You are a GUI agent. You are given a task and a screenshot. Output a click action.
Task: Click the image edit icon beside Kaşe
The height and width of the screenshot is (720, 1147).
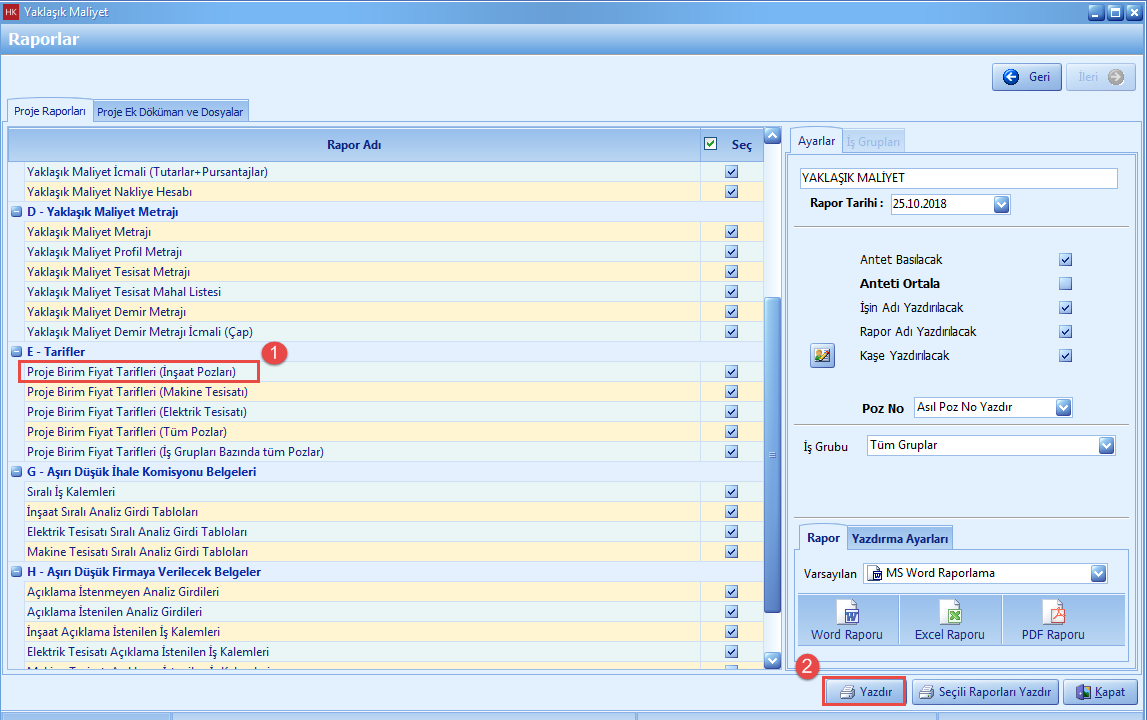point(822,355)
